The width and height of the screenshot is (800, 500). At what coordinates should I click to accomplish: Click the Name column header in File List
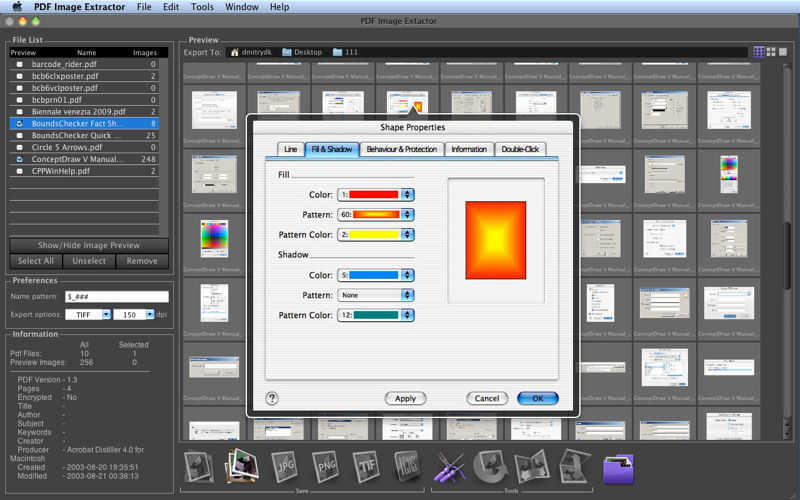click(x=86, y=53)
